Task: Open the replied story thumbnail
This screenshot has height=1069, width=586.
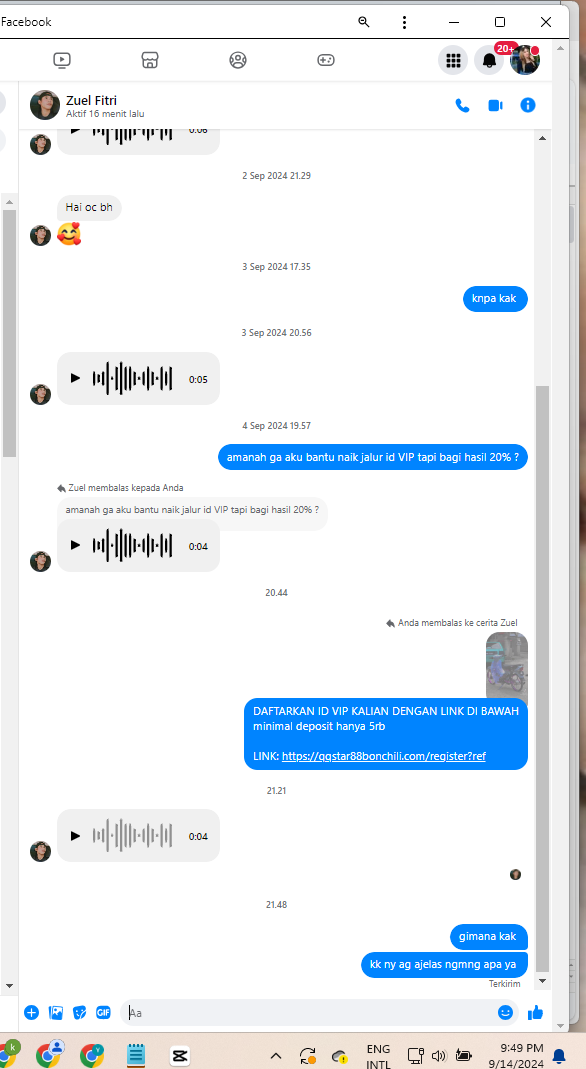Action: click(506, 665)
